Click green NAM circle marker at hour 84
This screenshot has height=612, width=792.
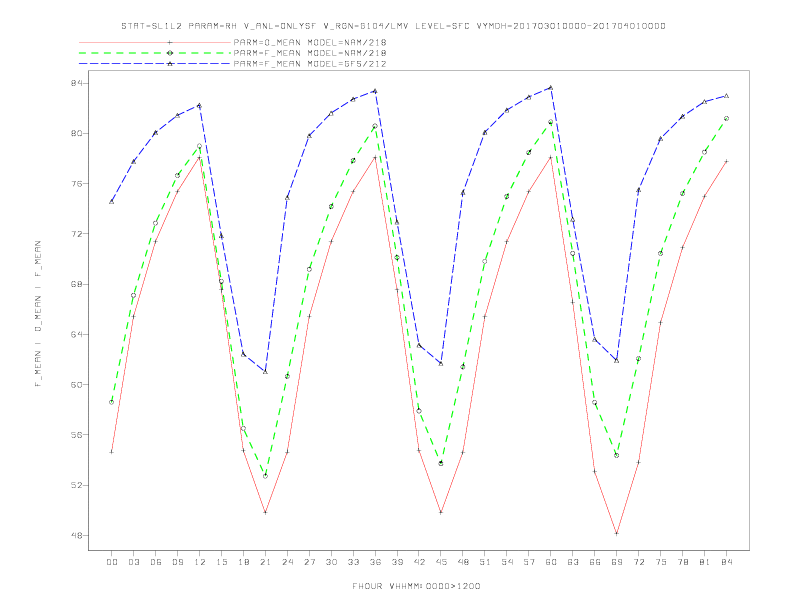pyautogui.click(x=726, y=119)
